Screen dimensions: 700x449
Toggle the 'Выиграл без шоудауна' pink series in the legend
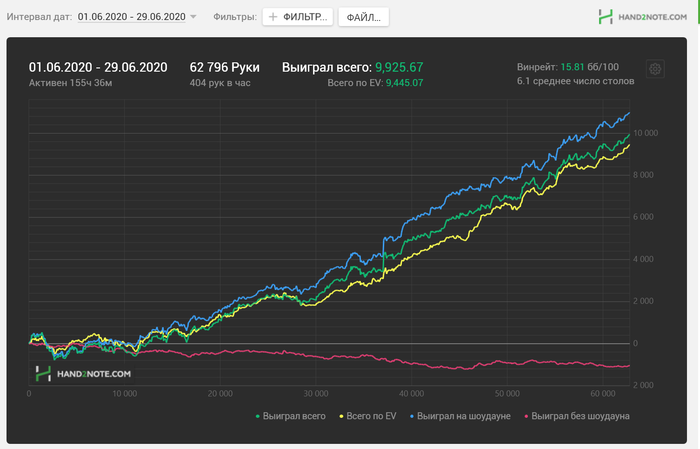(577, 416)
